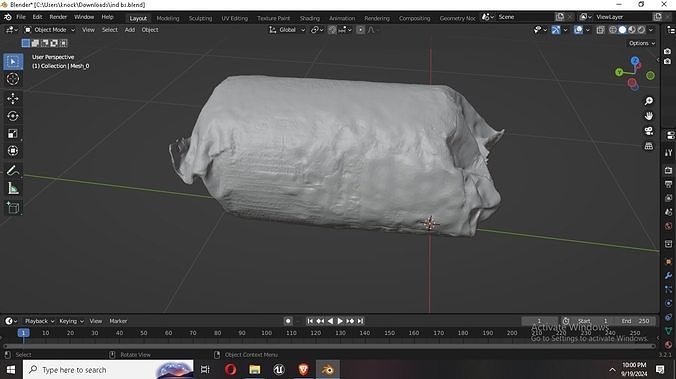Click the Pan view hand icon

tap(648, 116)
